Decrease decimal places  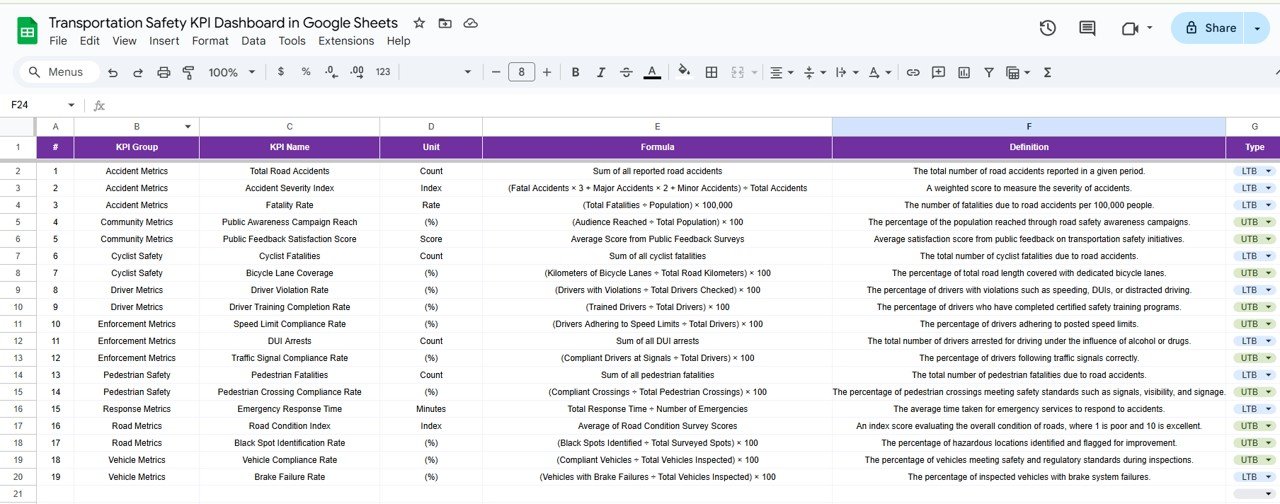(331, 72)
